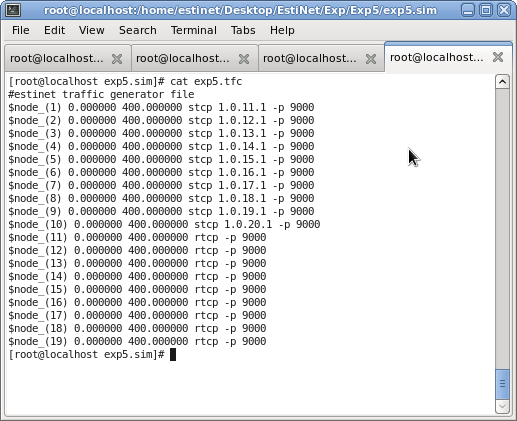Click the $node_(19) rtcp line

tap(137, 342)
